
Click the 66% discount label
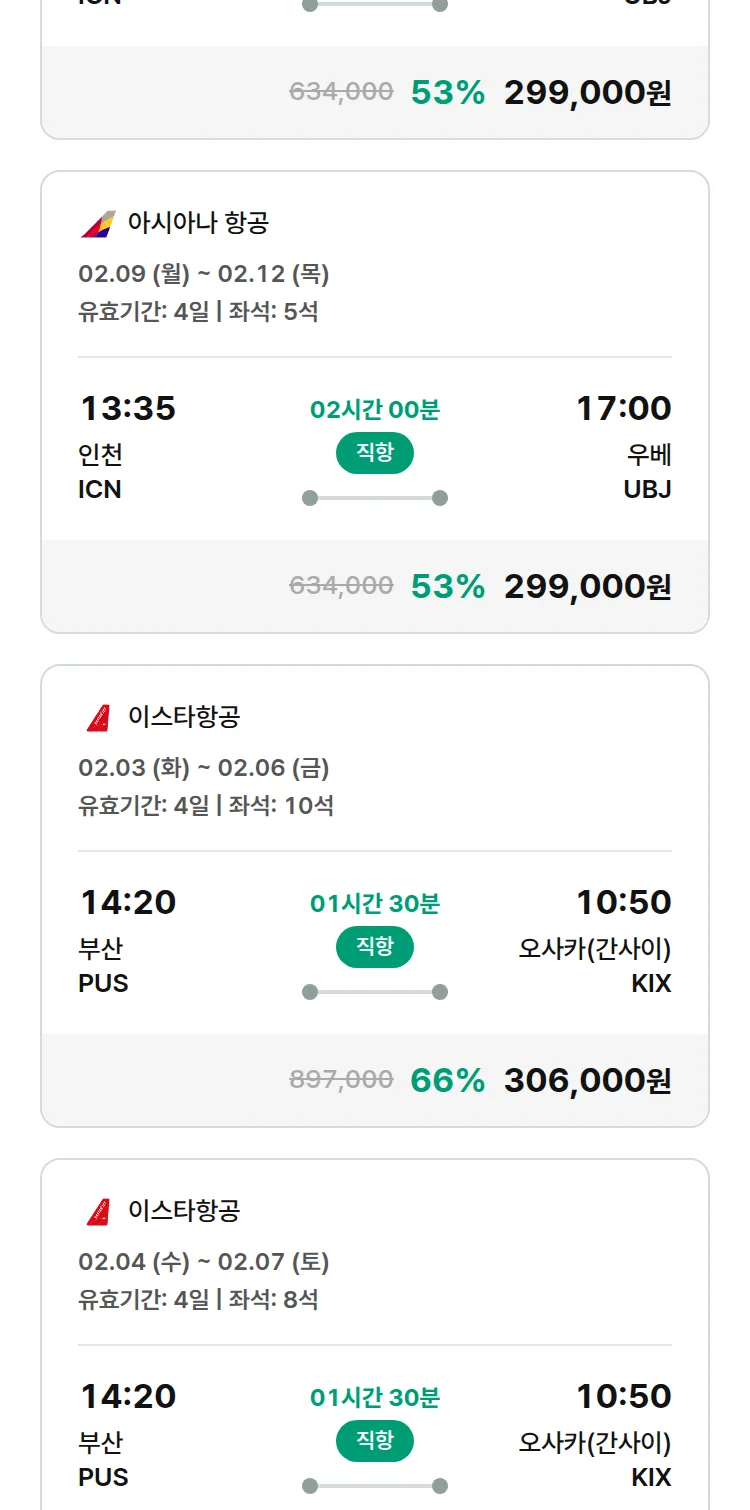[x=447, y=1080]
